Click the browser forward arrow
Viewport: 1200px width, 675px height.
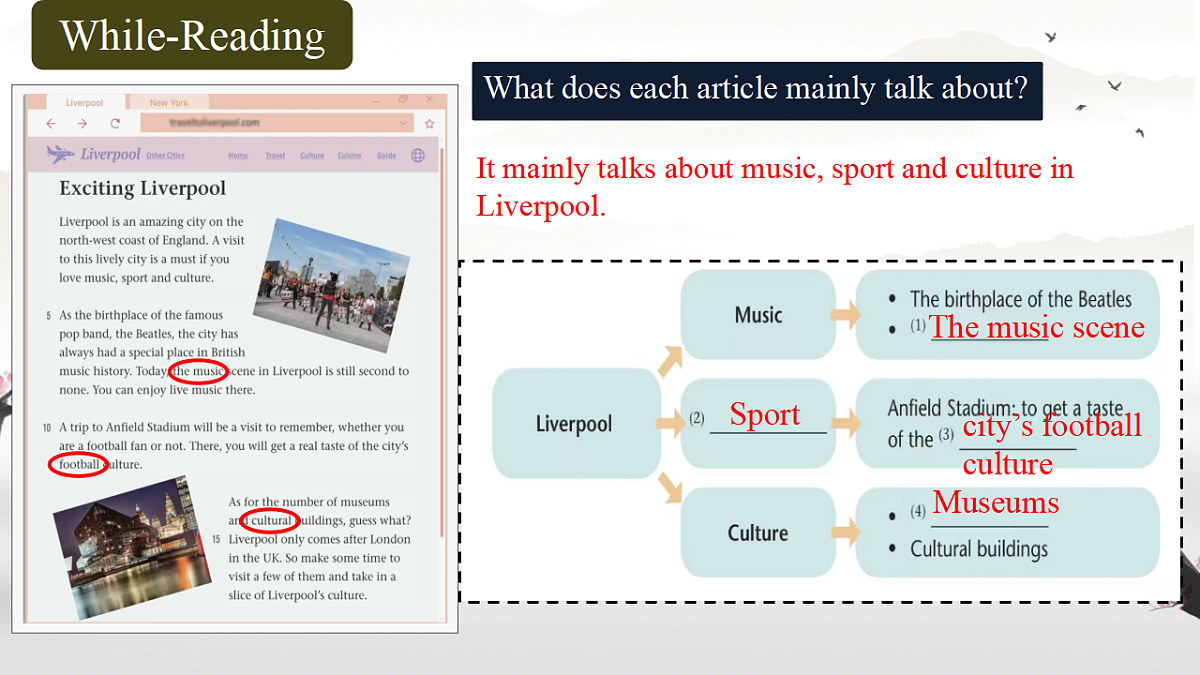(x=82, y=123)
